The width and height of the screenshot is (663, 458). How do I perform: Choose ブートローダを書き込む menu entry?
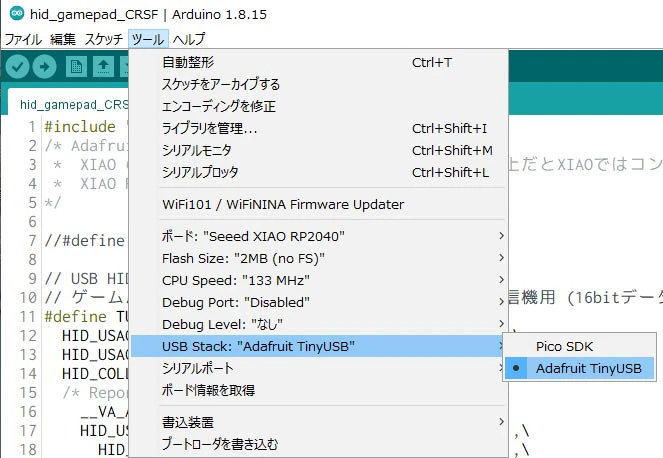[x=318, y=444]
